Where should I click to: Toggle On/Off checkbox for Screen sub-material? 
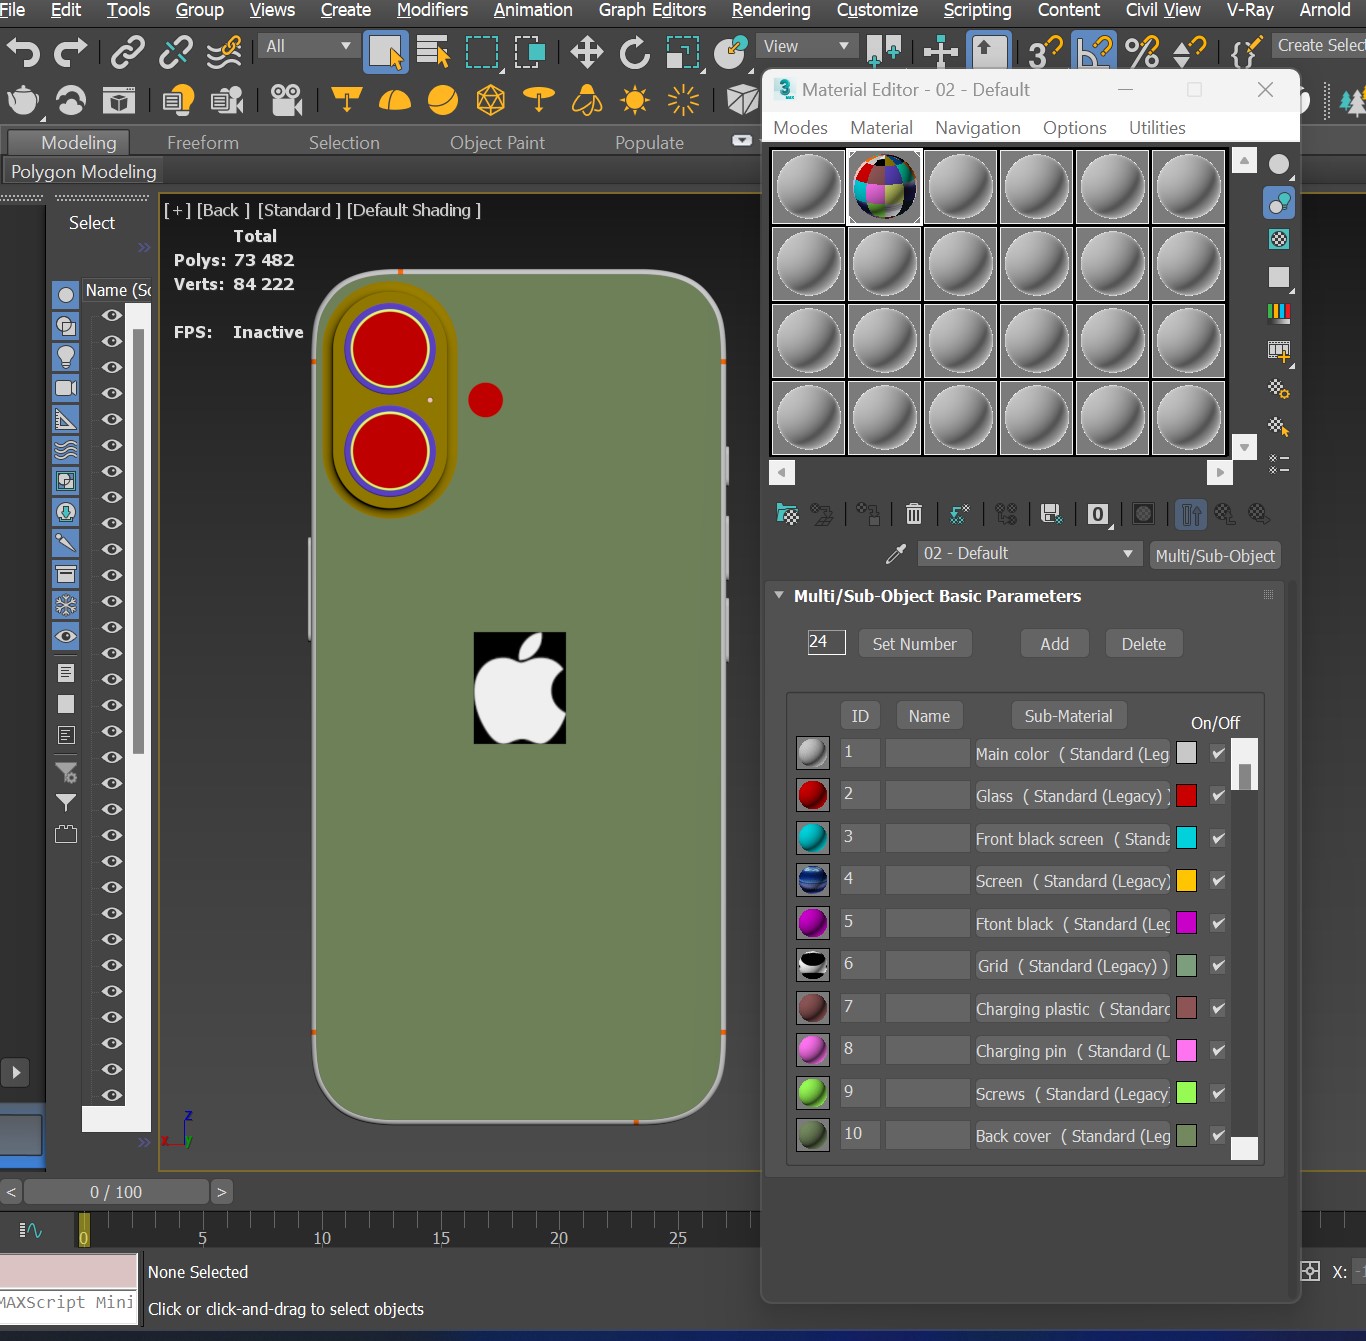(x=1217, y=881)
